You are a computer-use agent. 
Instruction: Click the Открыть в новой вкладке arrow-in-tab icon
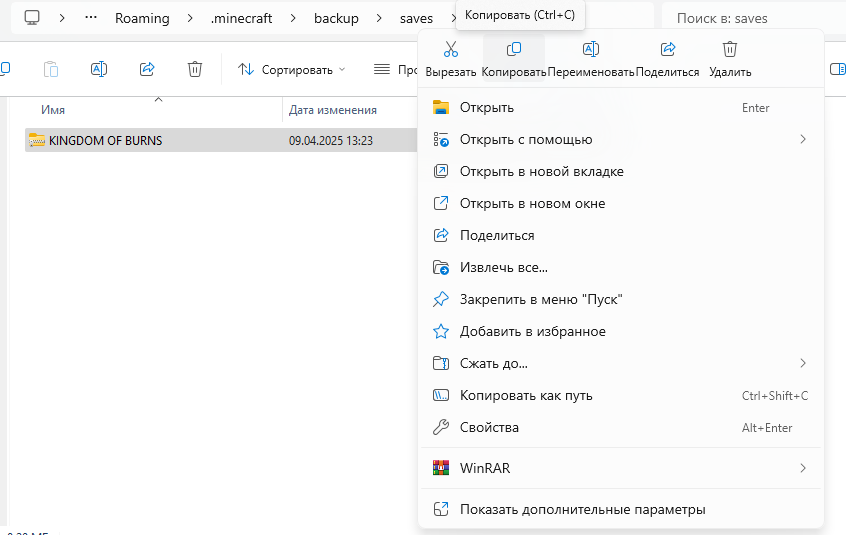click(x=441, y=172)
